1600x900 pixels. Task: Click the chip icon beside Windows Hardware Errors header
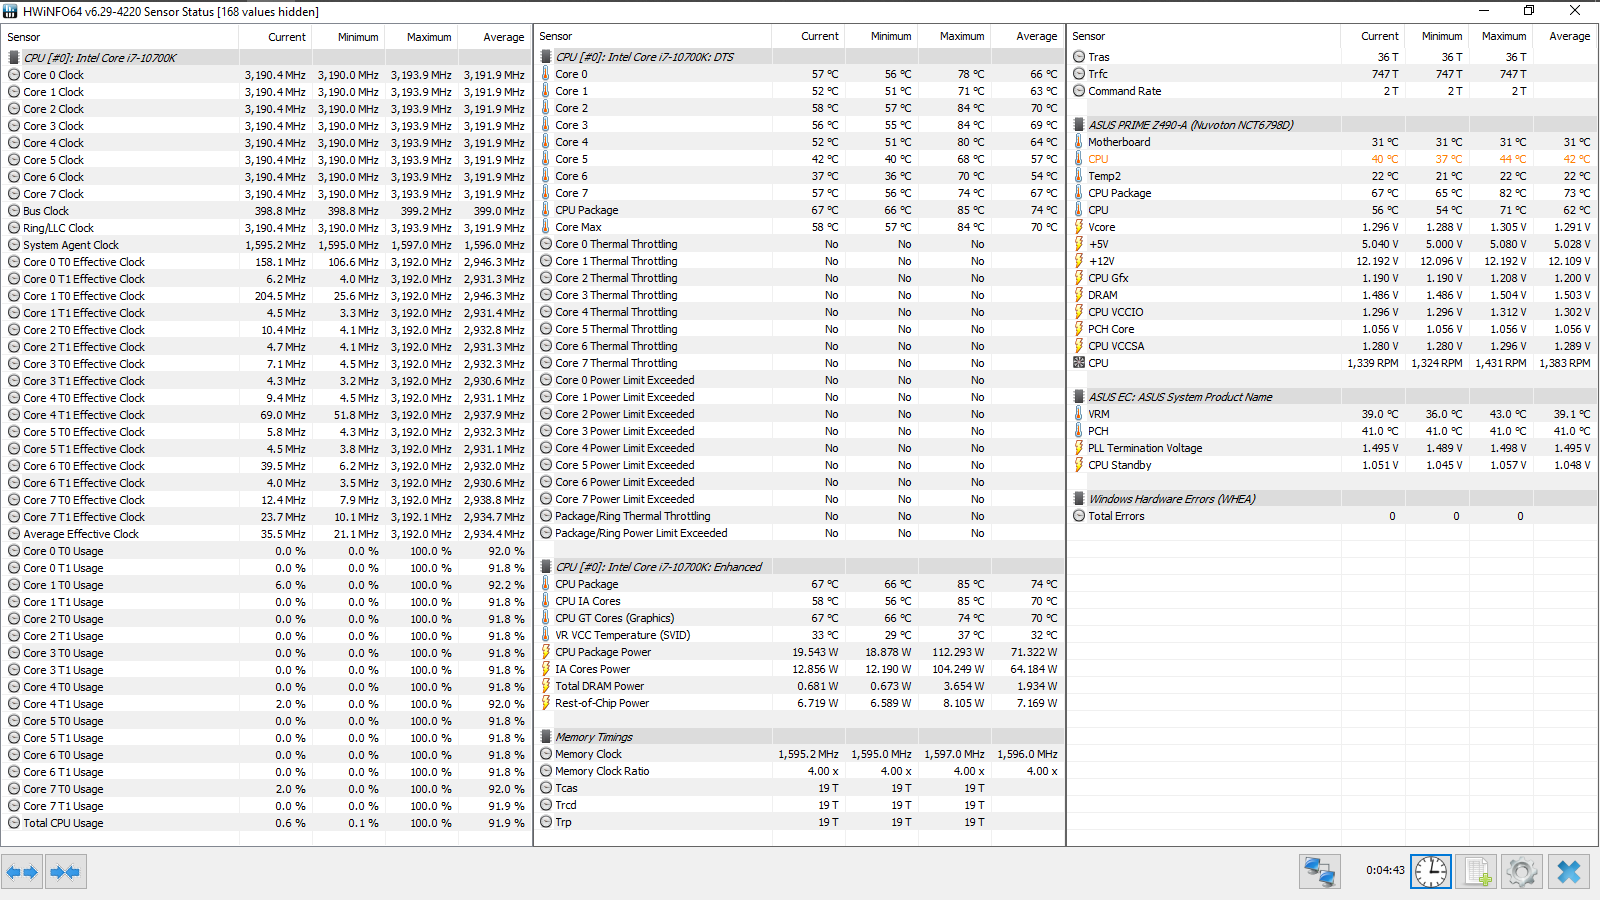[1079, 499]
